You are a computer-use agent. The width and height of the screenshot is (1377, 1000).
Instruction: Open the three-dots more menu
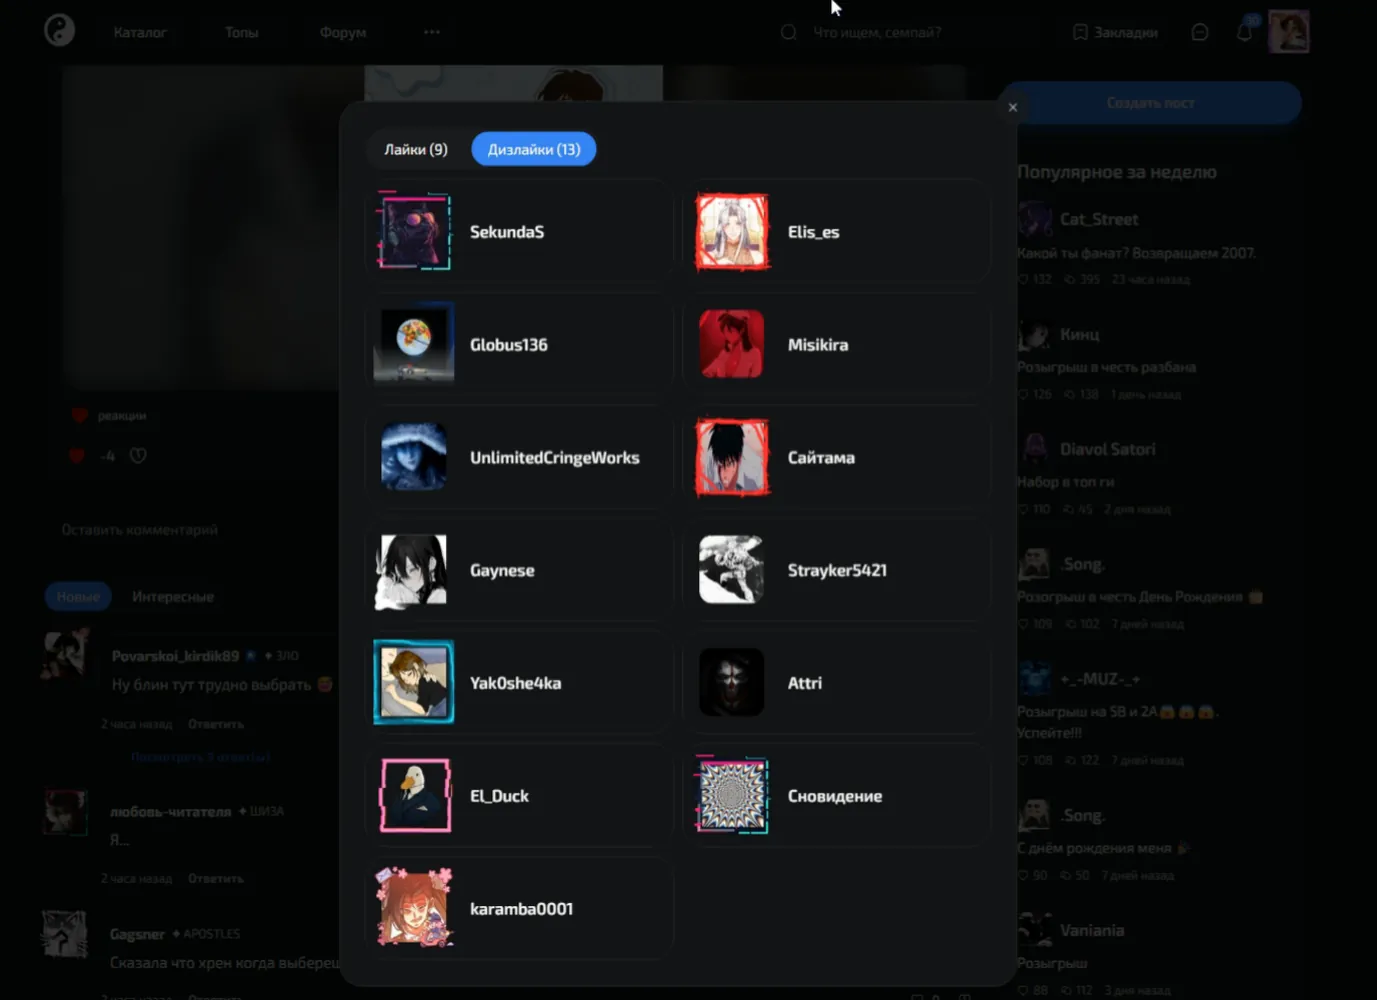point(432,32)
